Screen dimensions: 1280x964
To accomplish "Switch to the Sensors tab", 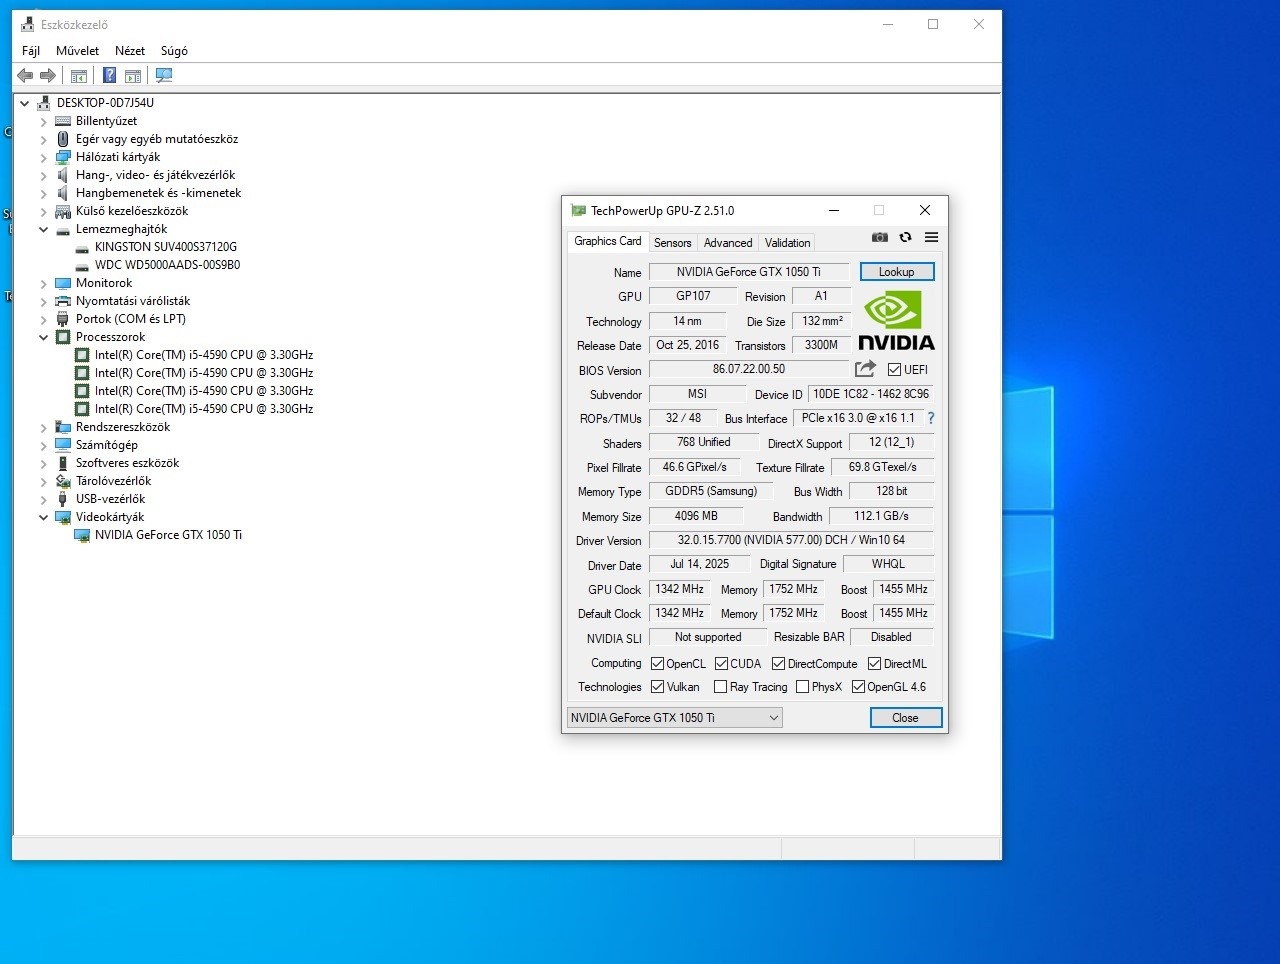I will click(x=672, y=243).
